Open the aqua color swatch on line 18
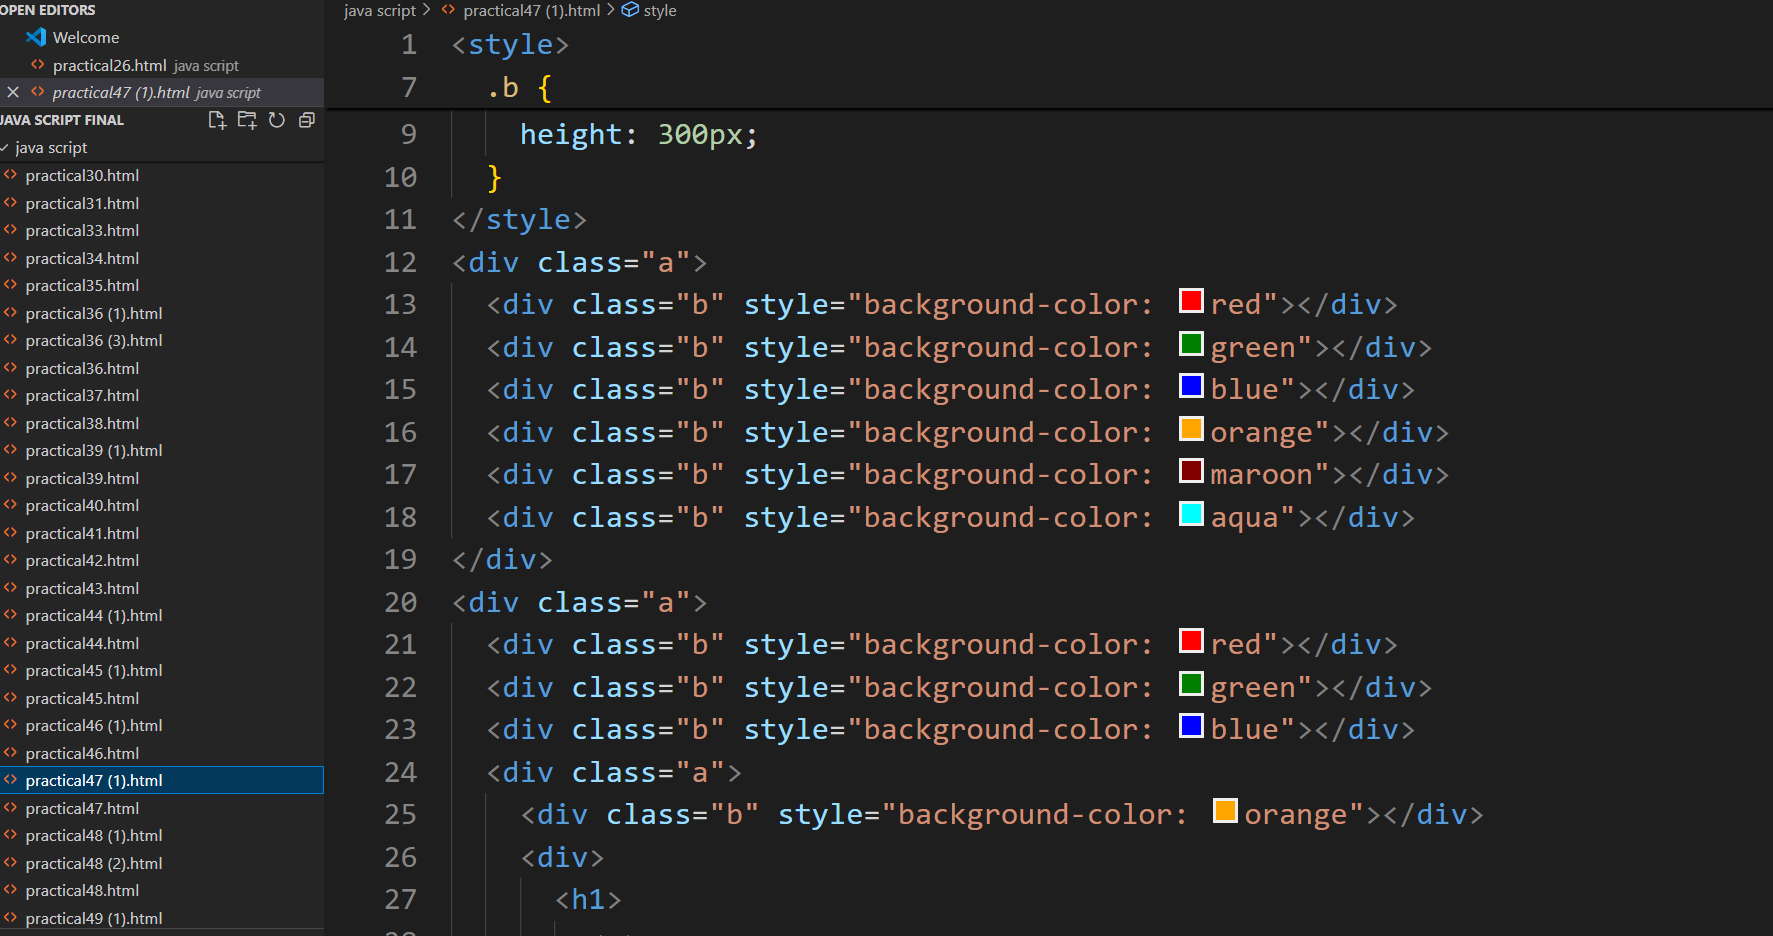 point(1190,514)
